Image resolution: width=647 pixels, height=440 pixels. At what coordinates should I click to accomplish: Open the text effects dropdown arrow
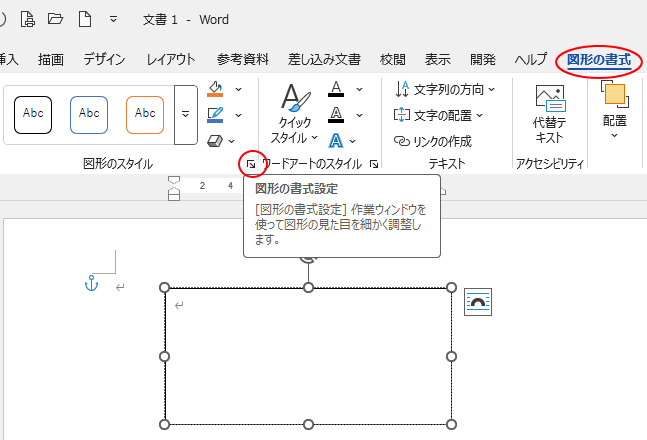point(352,141)
